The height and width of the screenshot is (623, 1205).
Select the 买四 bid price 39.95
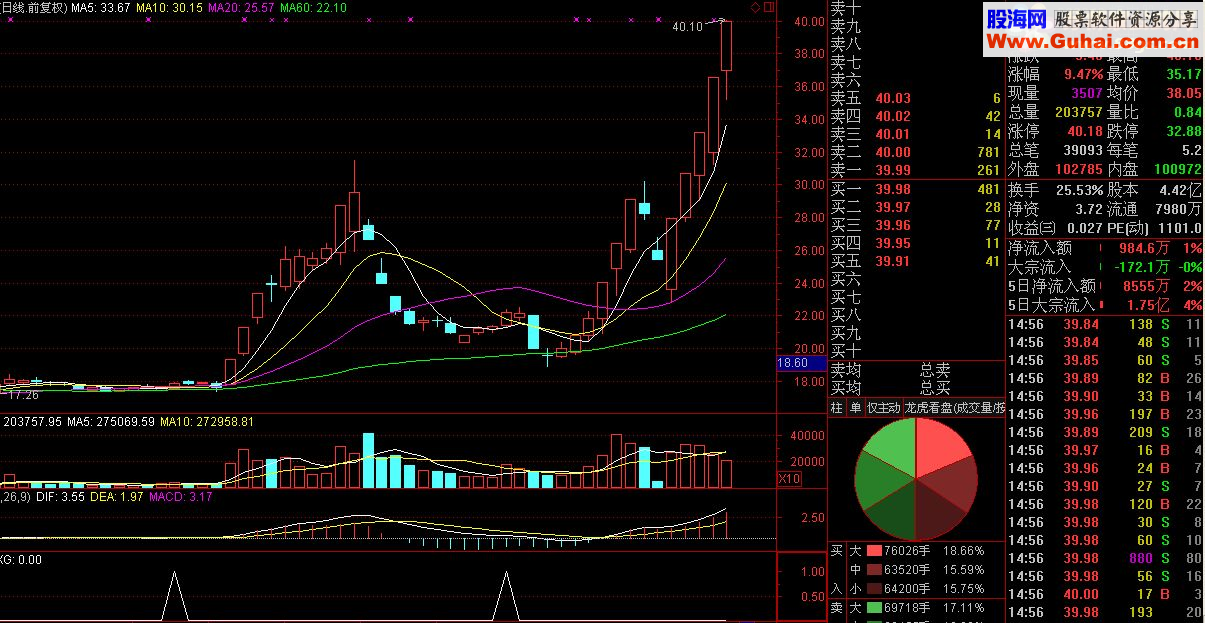click(893, 243)
